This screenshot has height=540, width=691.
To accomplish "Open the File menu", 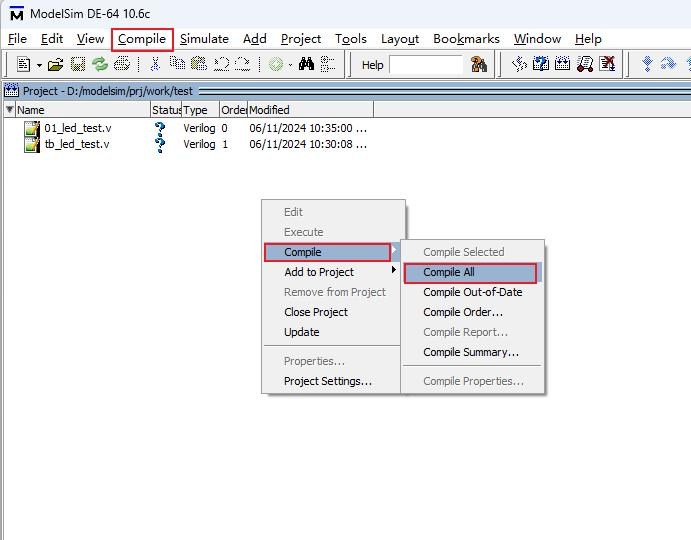I will [x=17, y=39].
